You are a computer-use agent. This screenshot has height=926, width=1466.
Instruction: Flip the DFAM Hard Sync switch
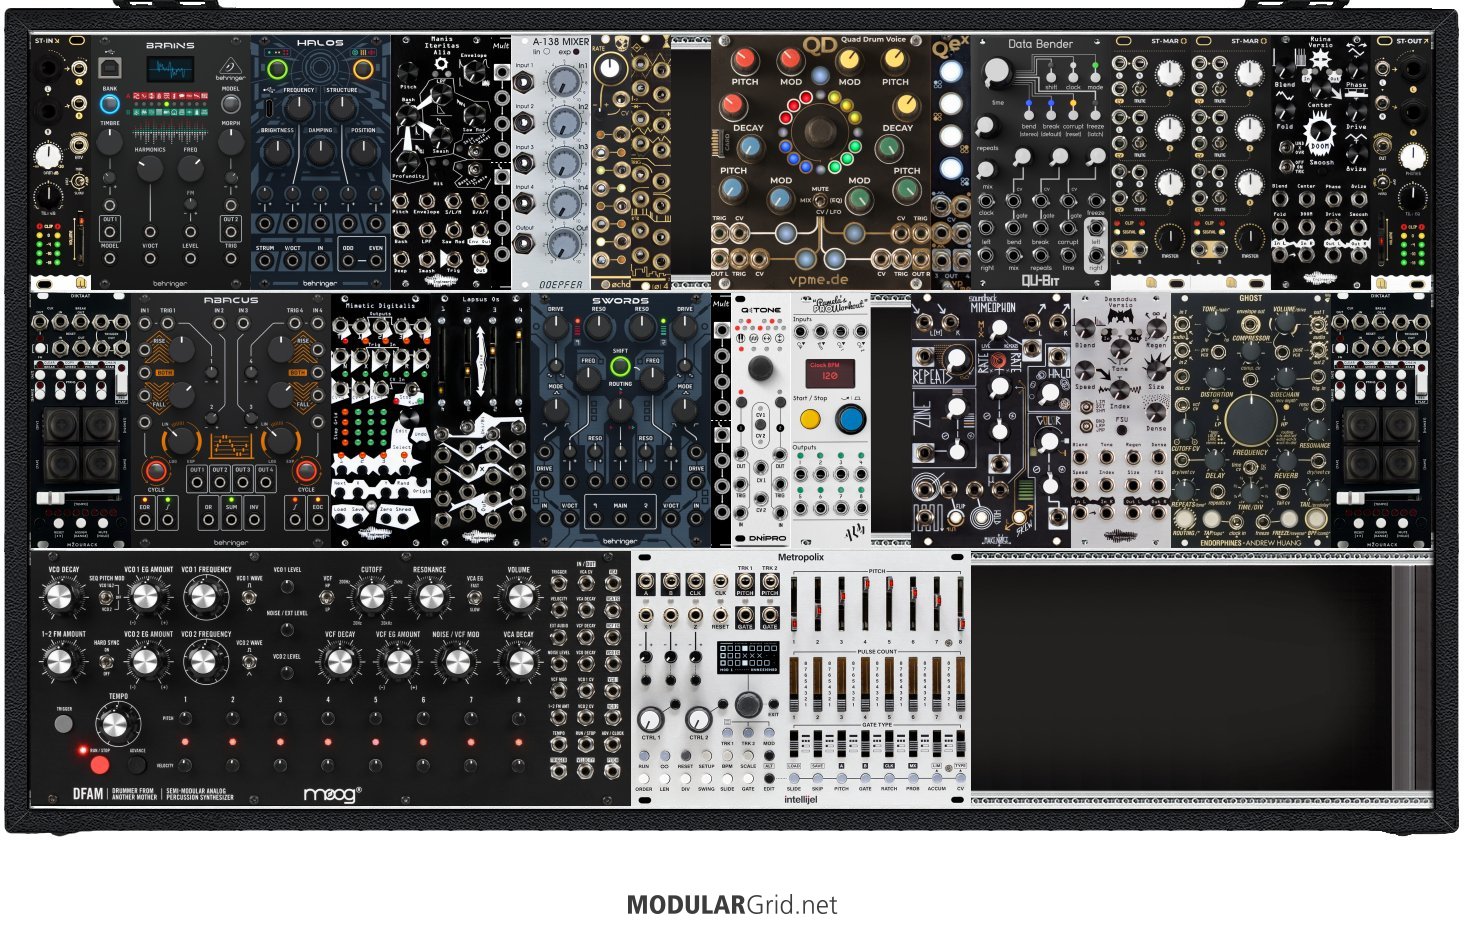pyautogui.click(x=107, y=661)
